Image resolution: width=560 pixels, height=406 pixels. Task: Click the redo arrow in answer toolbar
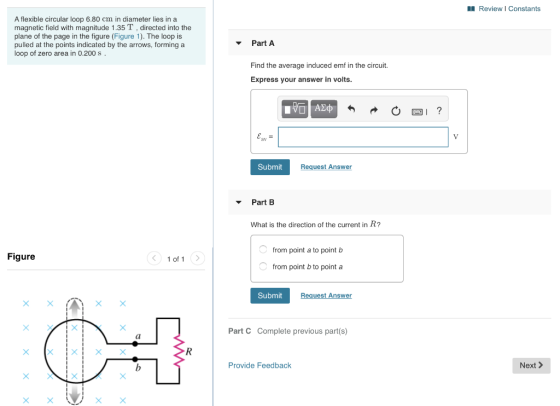pyautogui.click(x=374, y=110)
